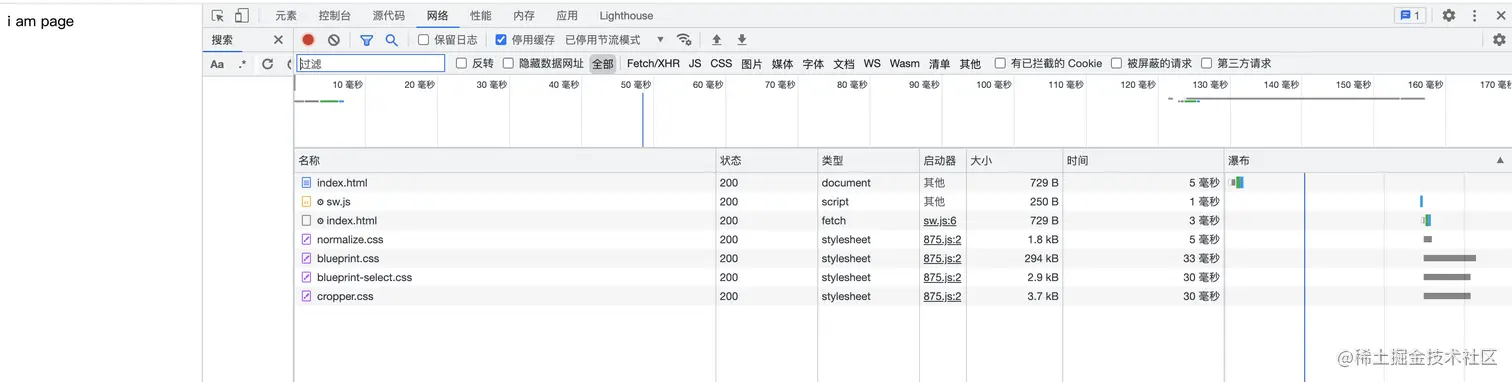Toggle the filter funnel icon
The height and width of the screenshot is (382, 1512).
(x=366, y=40)
